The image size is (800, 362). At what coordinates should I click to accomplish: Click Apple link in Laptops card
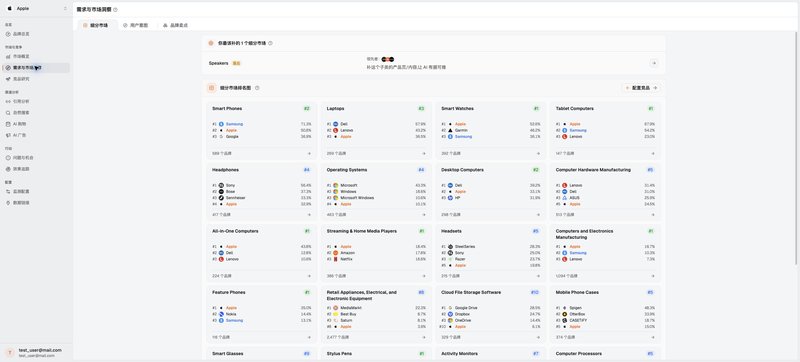point(346,137)
